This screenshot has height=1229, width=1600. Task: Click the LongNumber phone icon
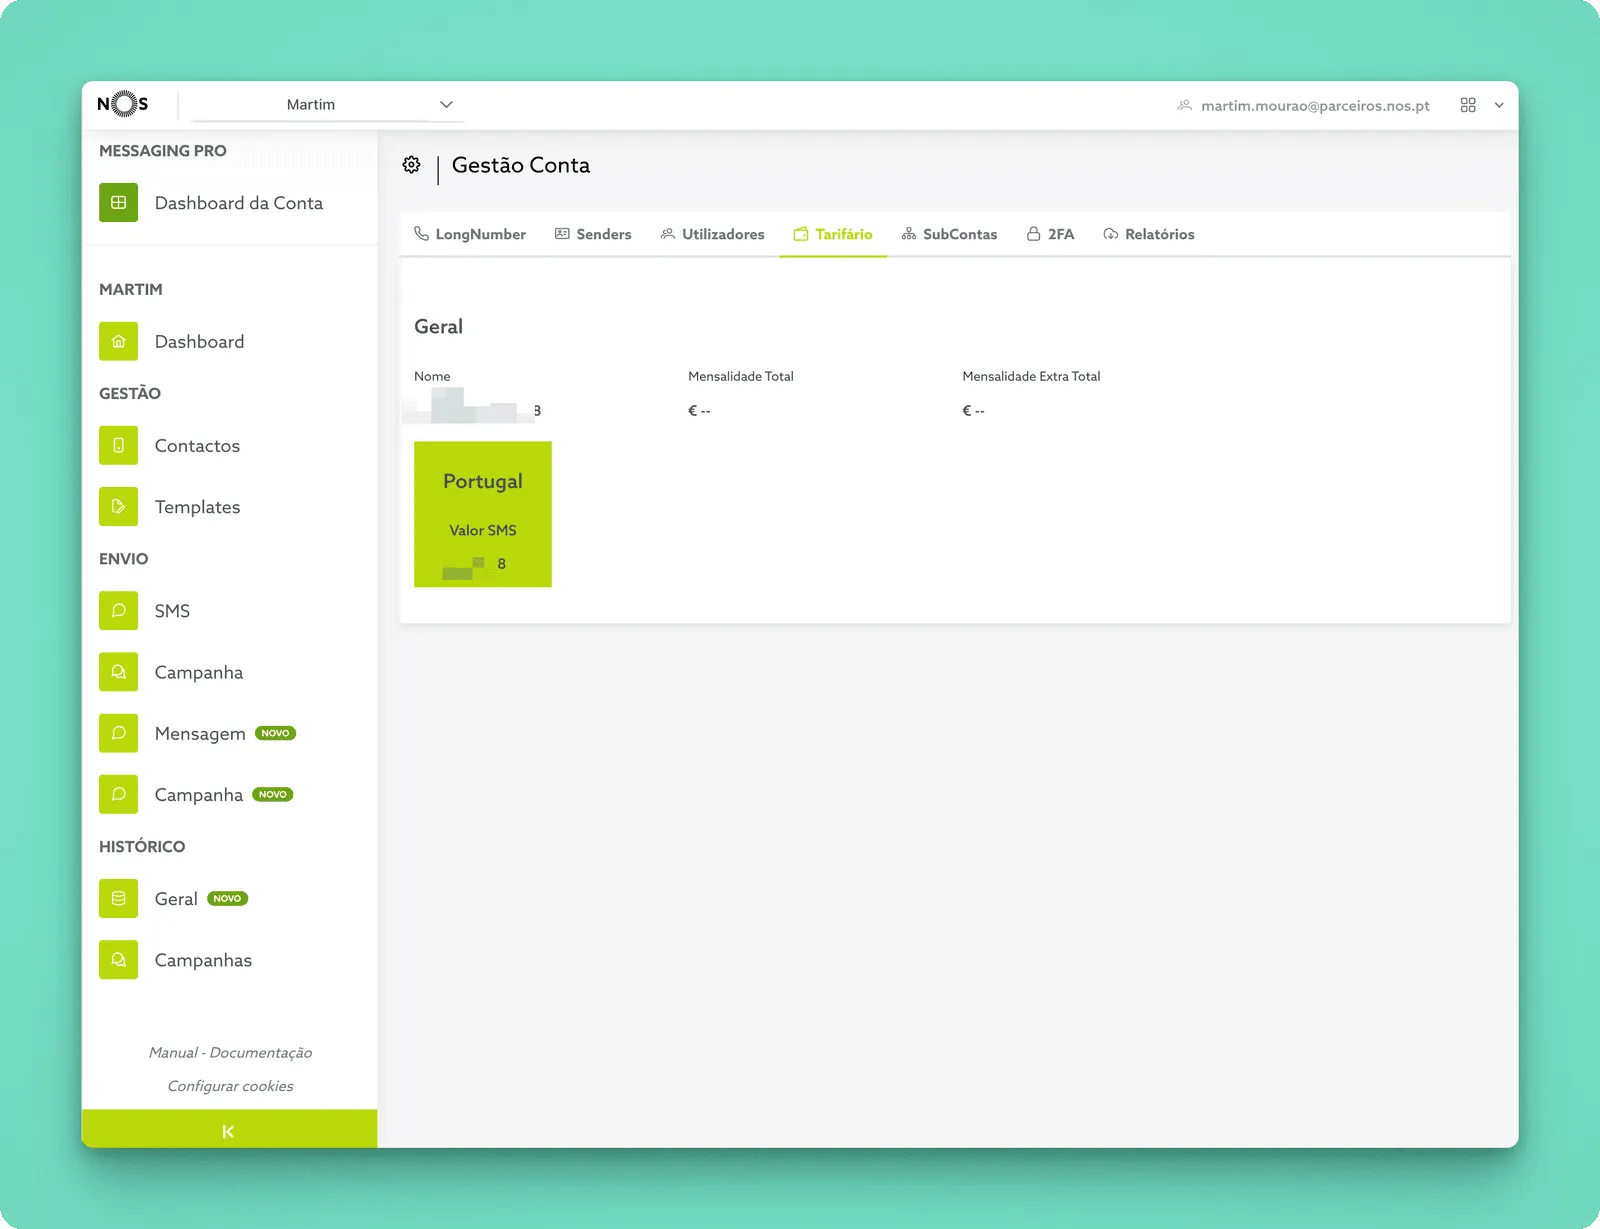tap(421, 233)
